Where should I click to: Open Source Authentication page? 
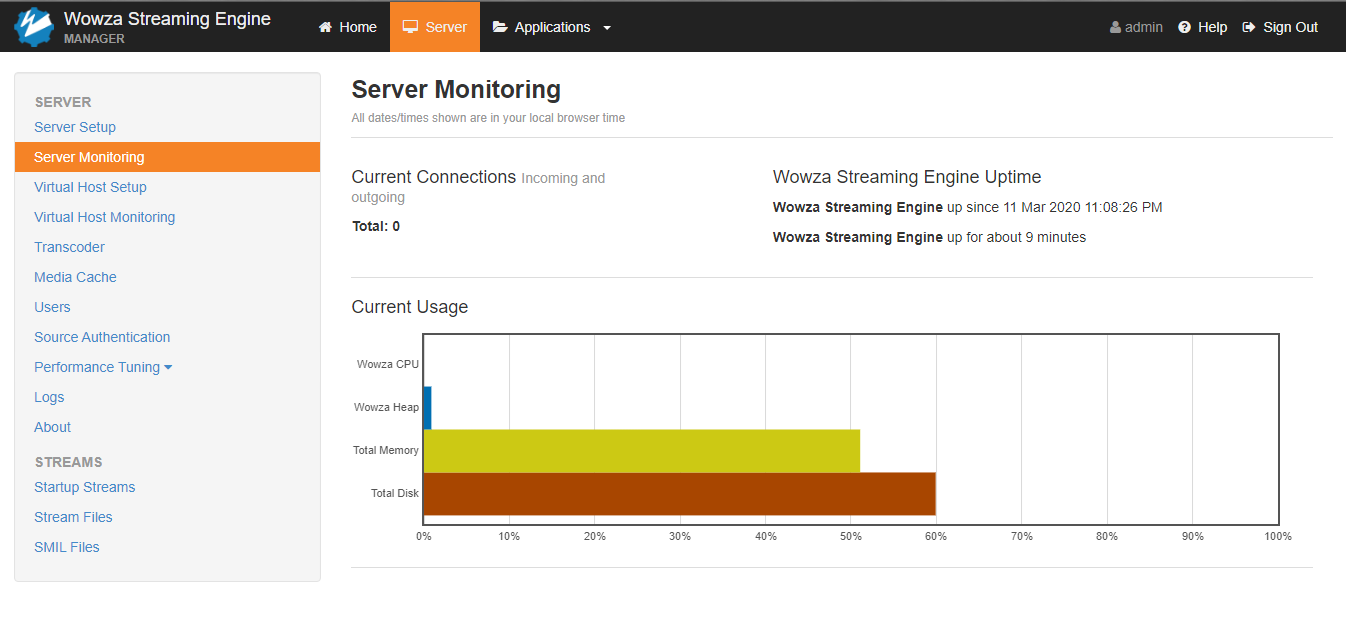point(102,337)
